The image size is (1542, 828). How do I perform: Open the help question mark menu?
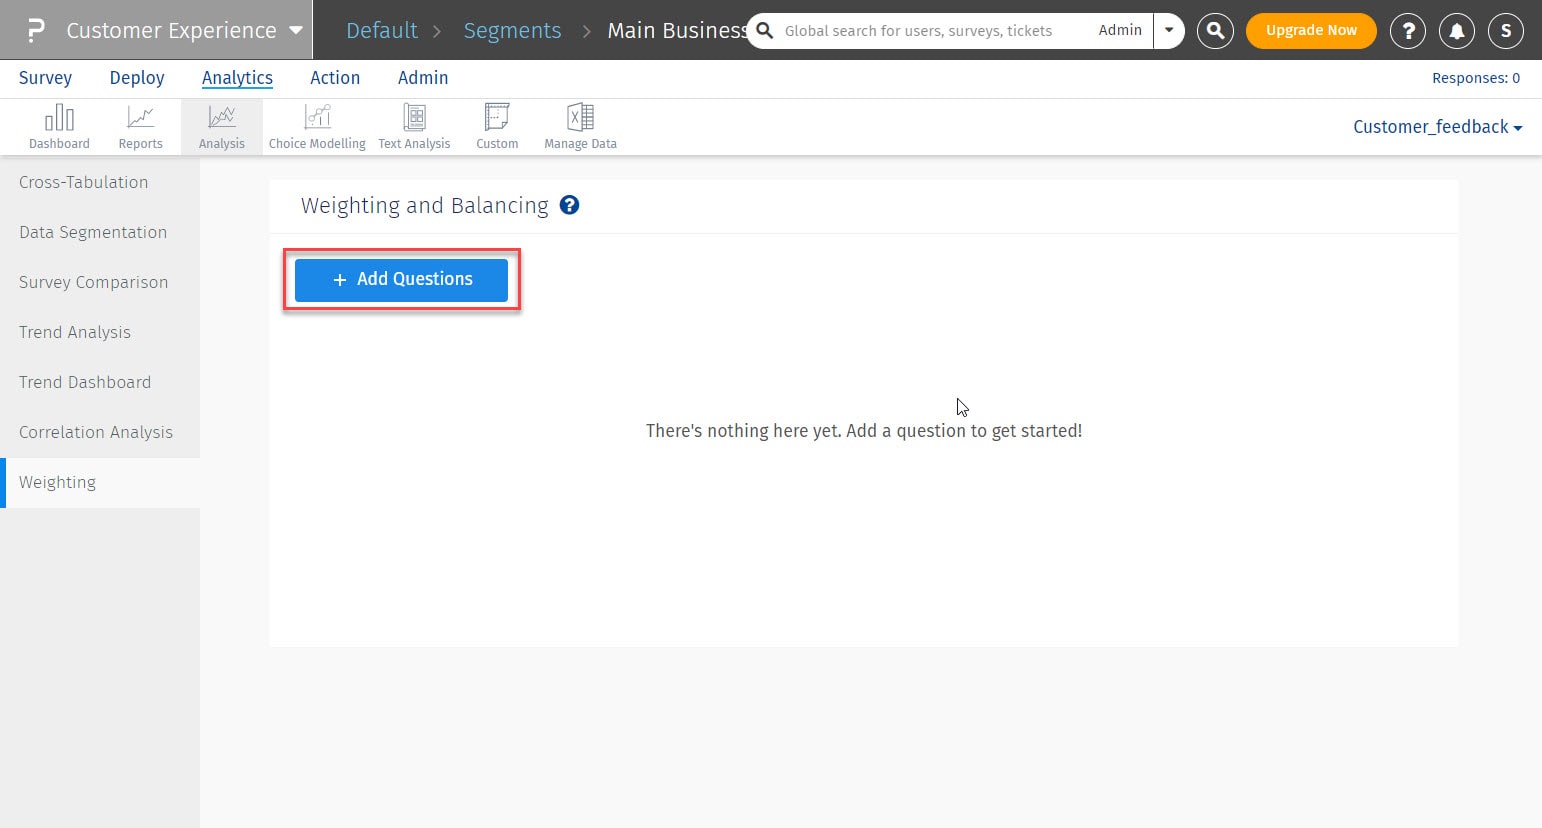(1408, 31)
